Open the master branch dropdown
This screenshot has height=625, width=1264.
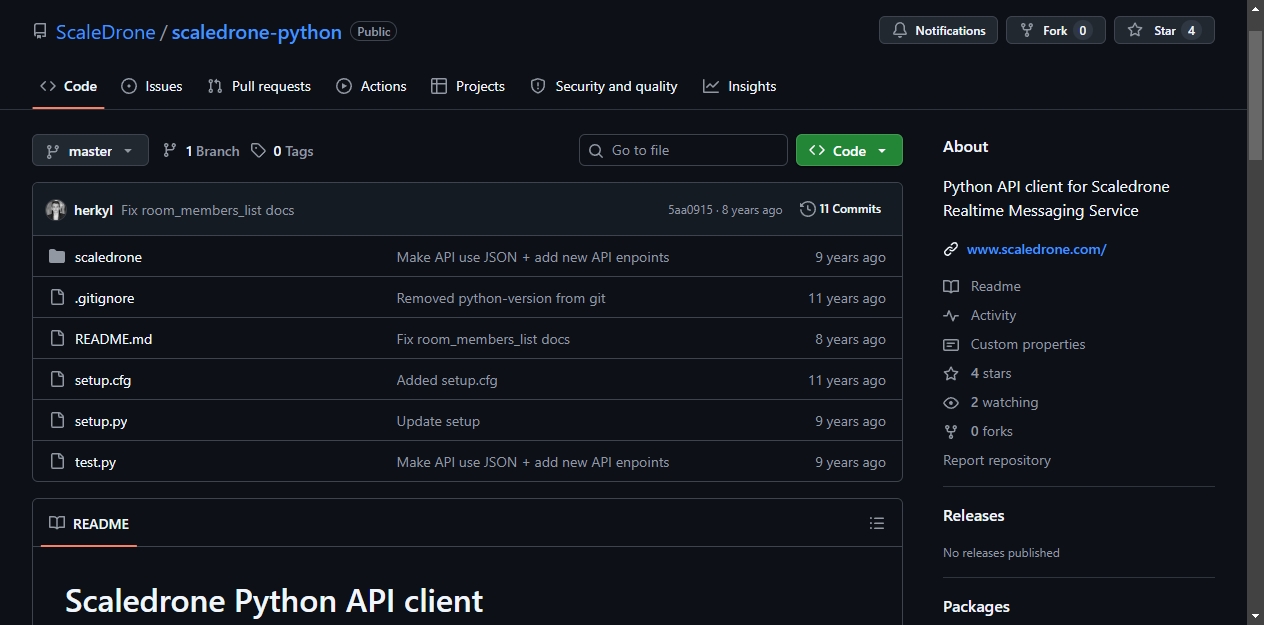pyautogui.click(x=90, y=151)
